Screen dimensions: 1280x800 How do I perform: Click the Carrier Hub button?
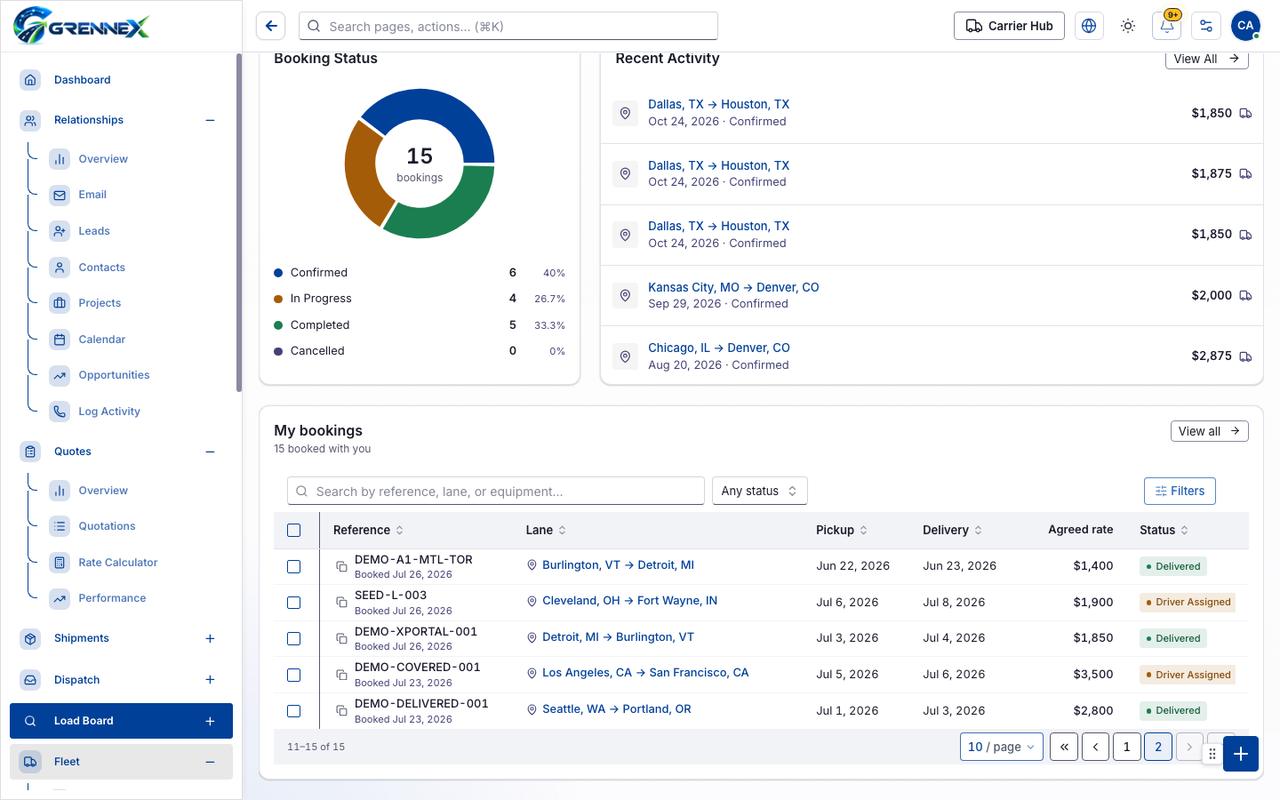(1009, 26)
